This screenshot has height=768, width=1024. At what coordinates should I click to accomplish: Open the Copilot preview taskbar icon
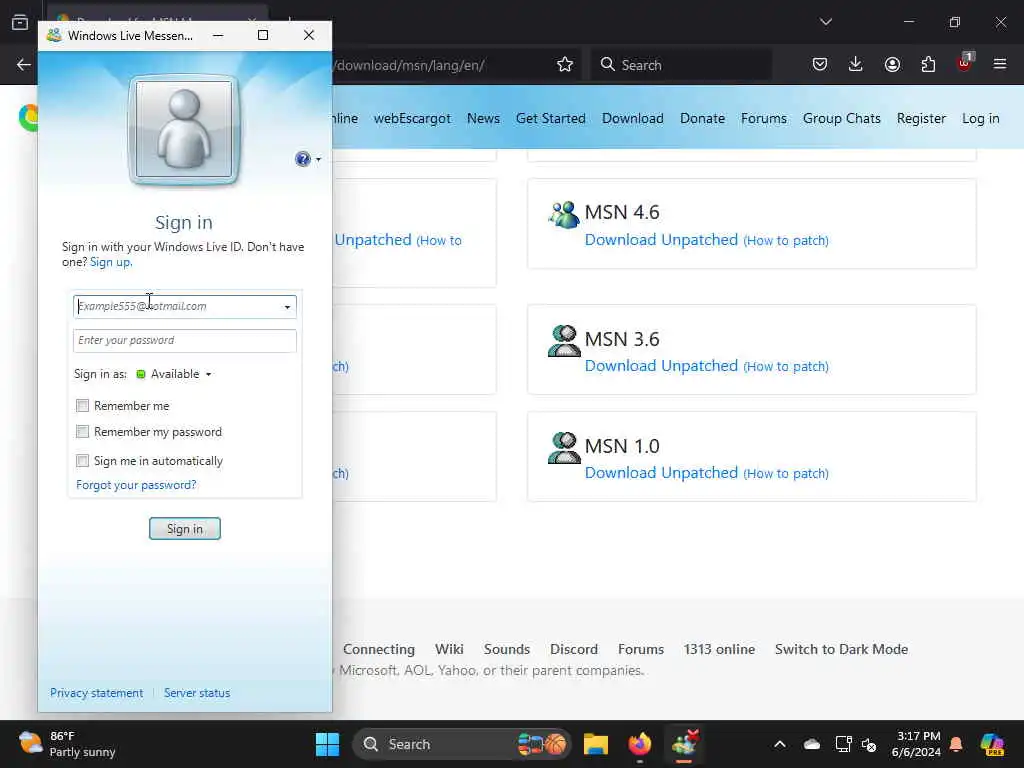992,744
